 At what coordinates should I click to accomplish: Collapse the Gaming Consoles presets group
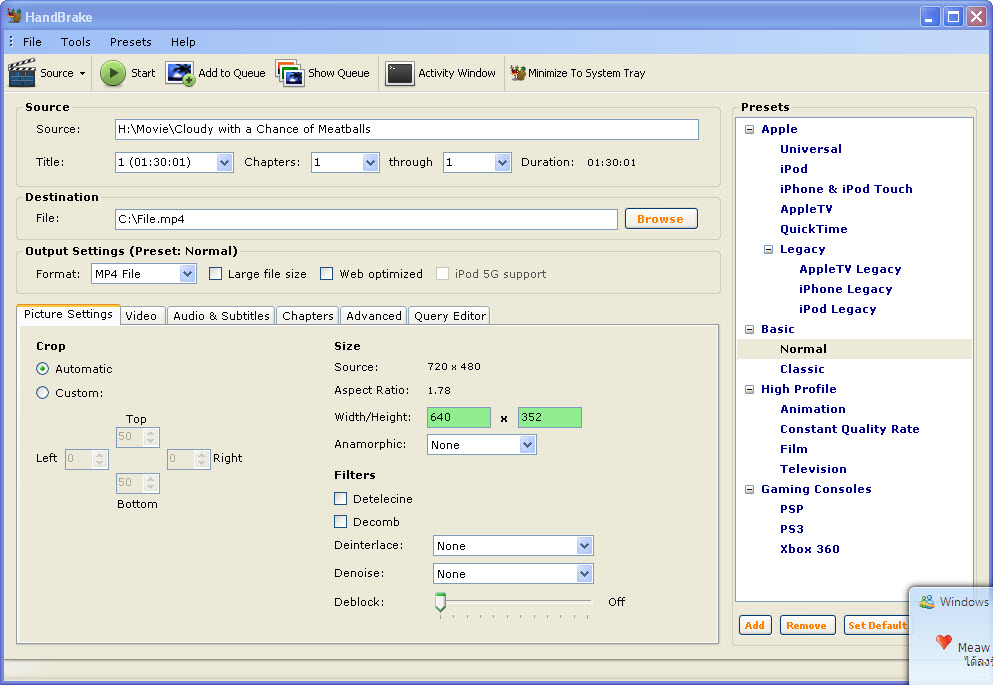point(749,489)
